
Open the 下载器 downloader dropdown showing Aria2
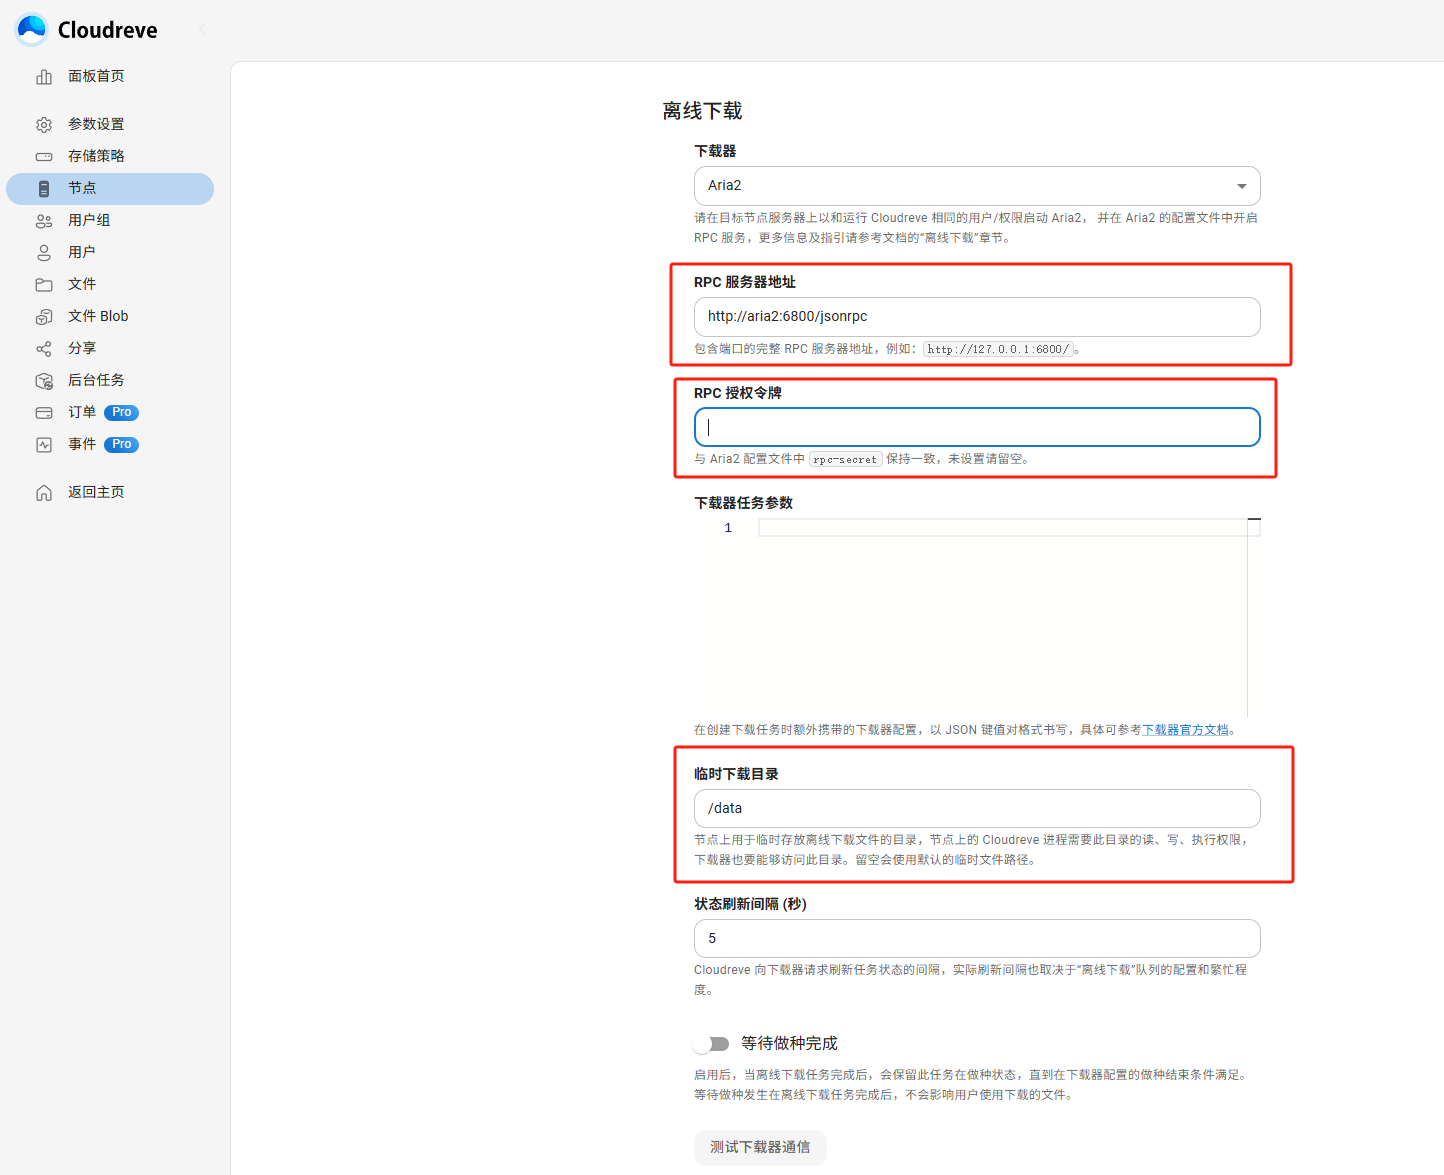pos(977,186)
